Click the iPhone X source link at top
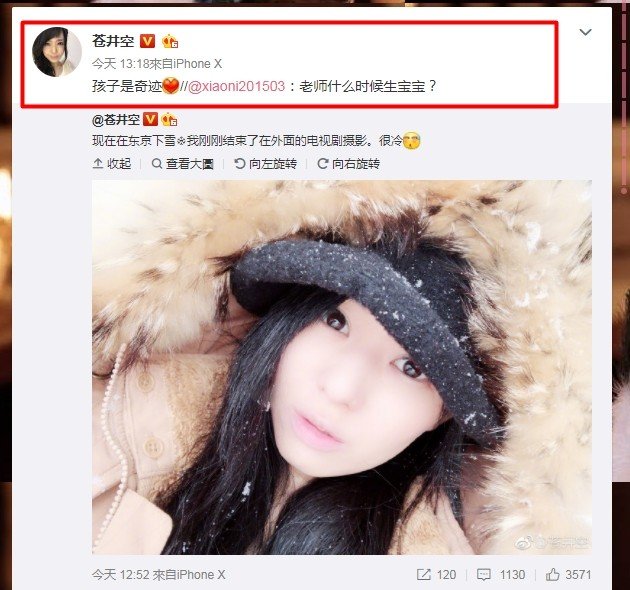This screenshot has height=590, width=630. 198,64
